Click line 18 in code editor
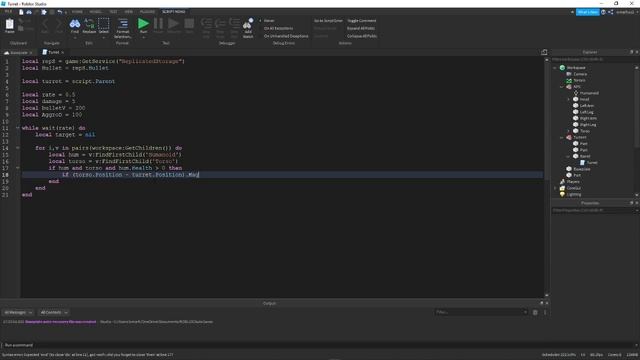 [282, 175]
